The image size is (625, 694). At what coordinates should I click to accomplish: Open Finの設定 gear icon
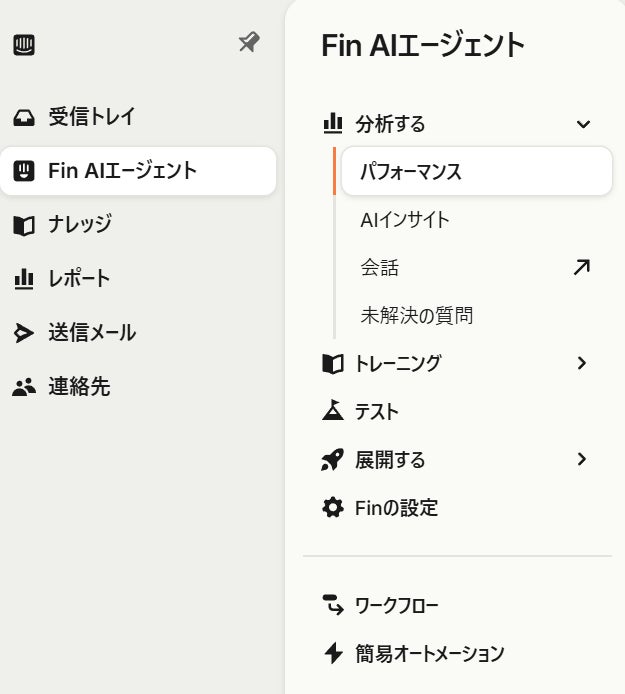click(x=332, y=508)
